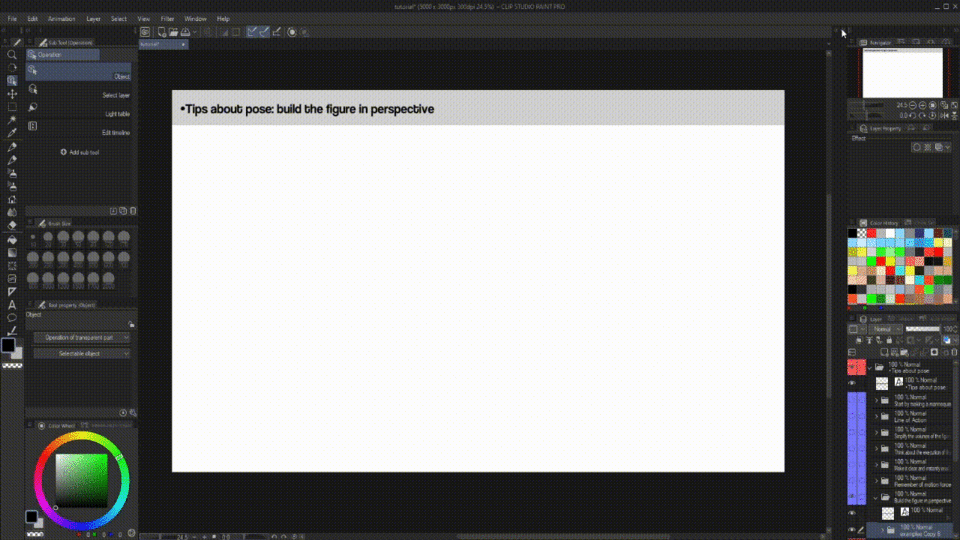Open the Help menu

[223, 19]
